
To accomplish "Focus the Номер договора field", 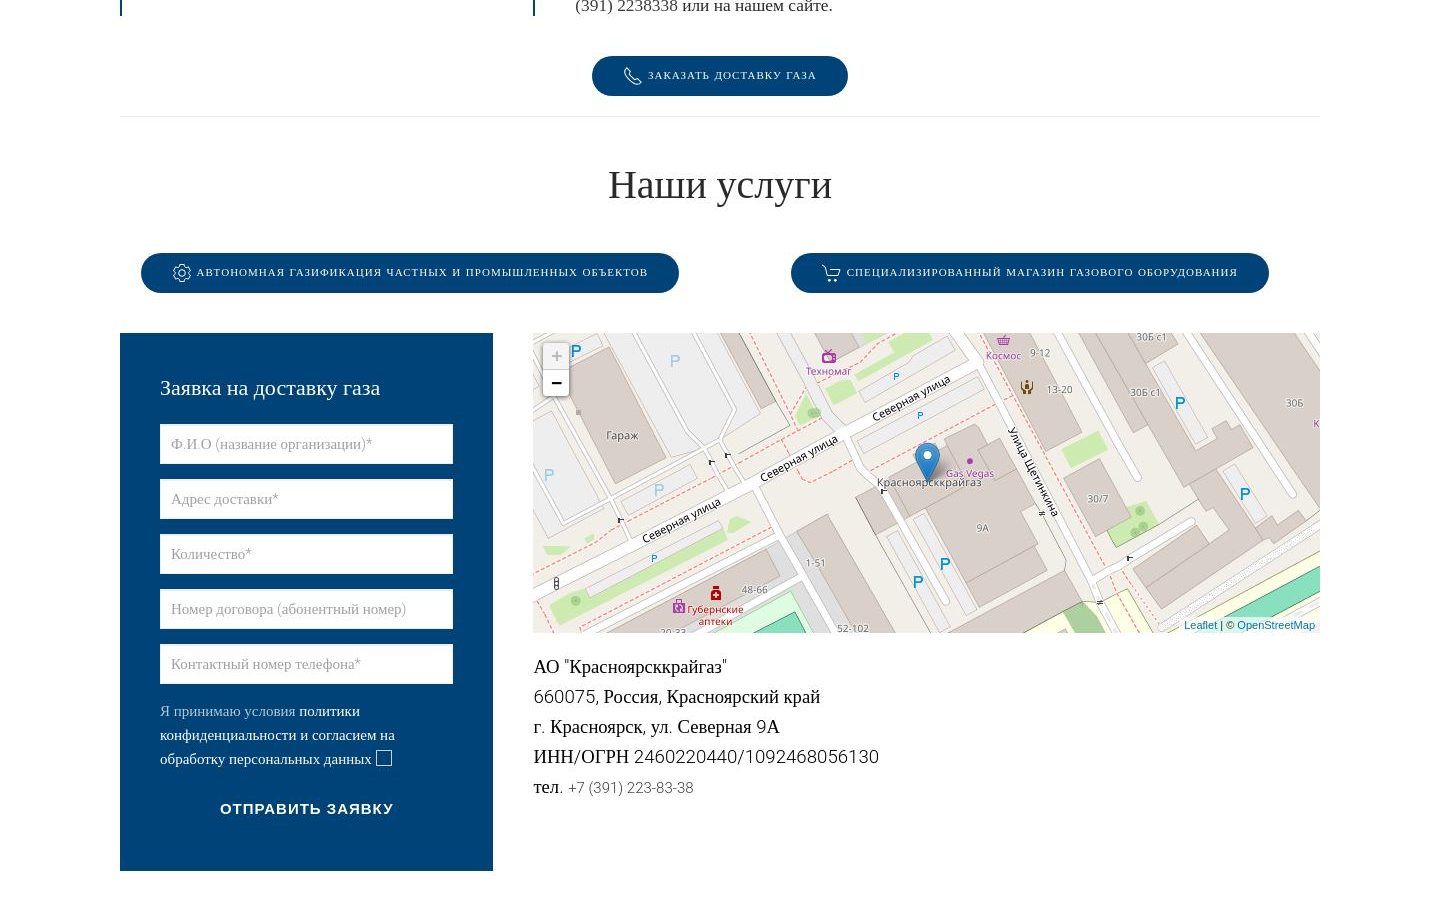I will pyautogui.click(x=306, y=609).
